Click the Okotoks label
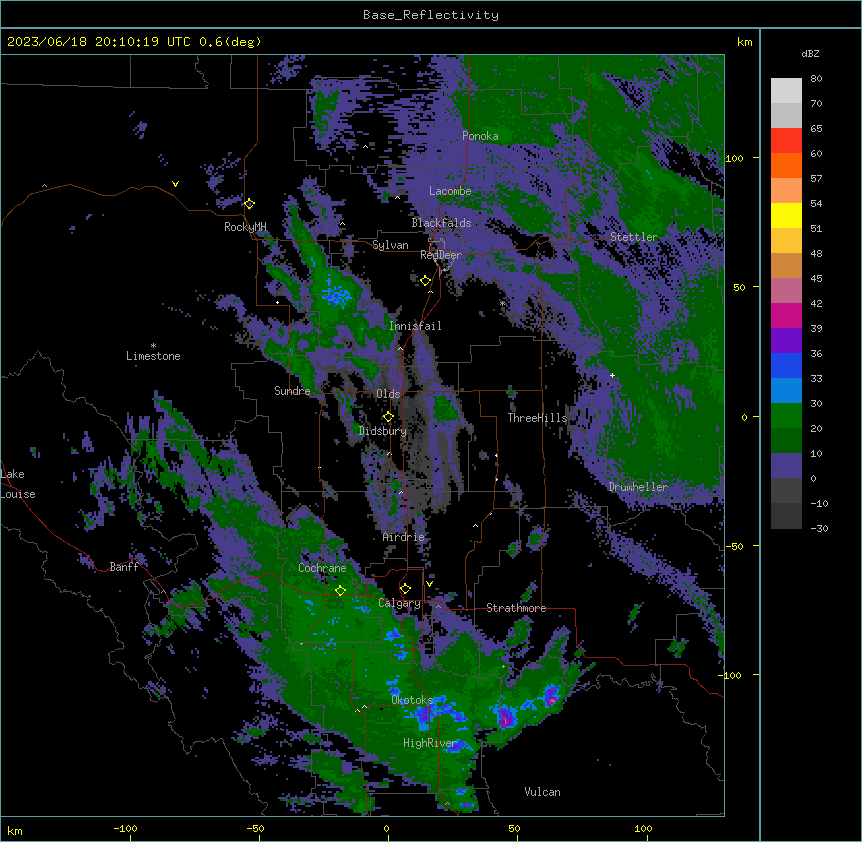This screenshot has height=842, width=862. click(412, 700)
